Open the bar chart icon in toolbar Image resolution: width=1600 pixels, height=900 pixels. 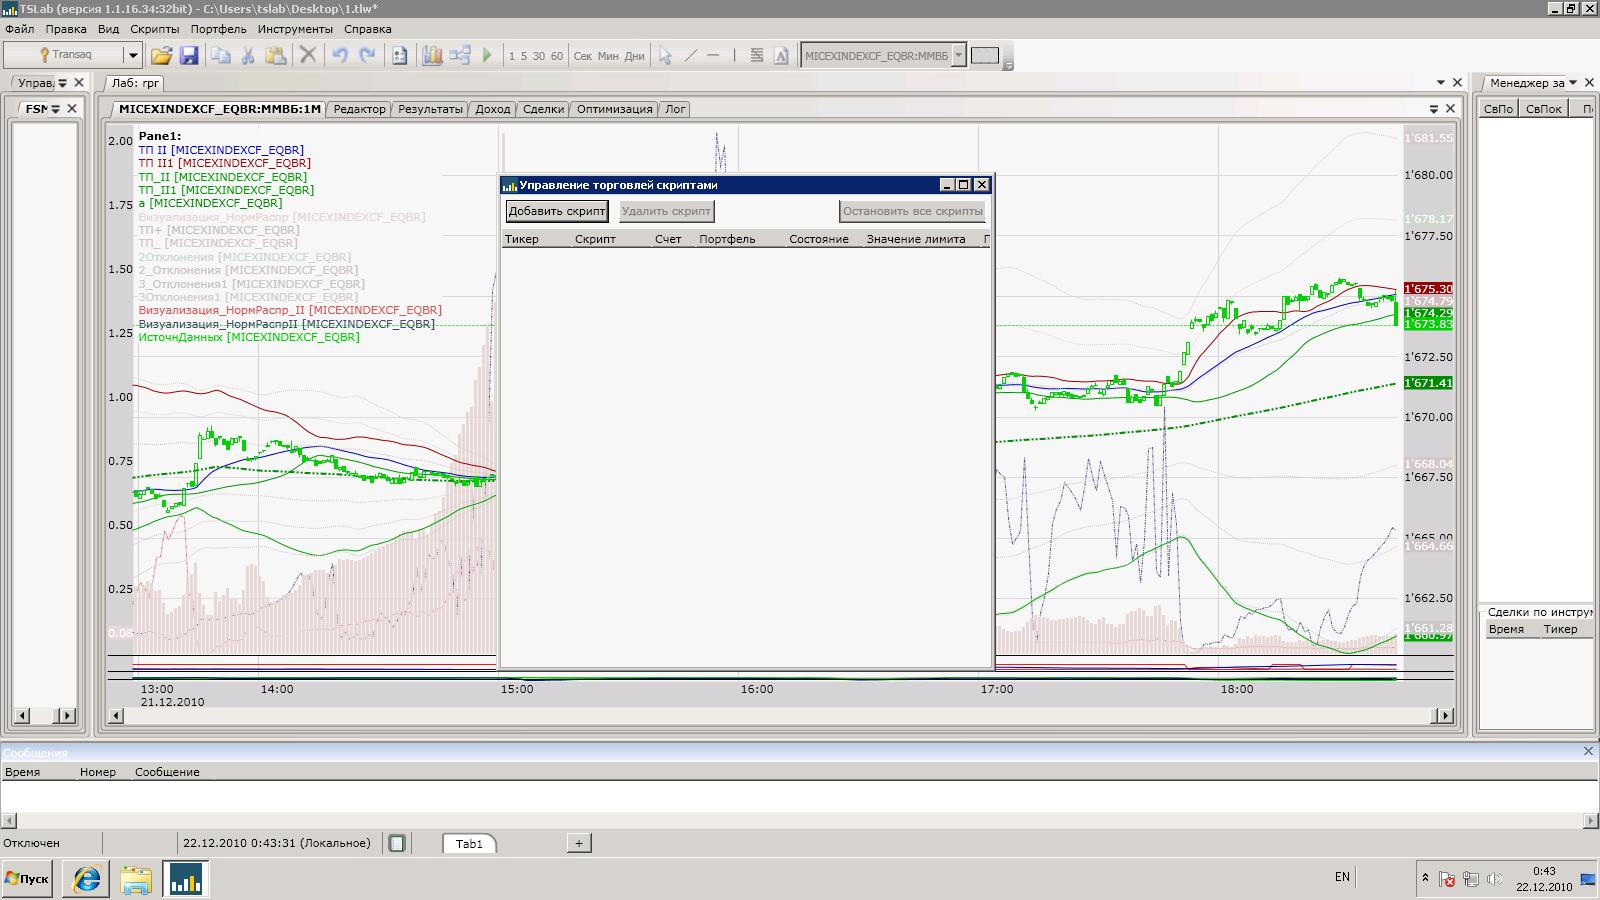pos(432,56)
